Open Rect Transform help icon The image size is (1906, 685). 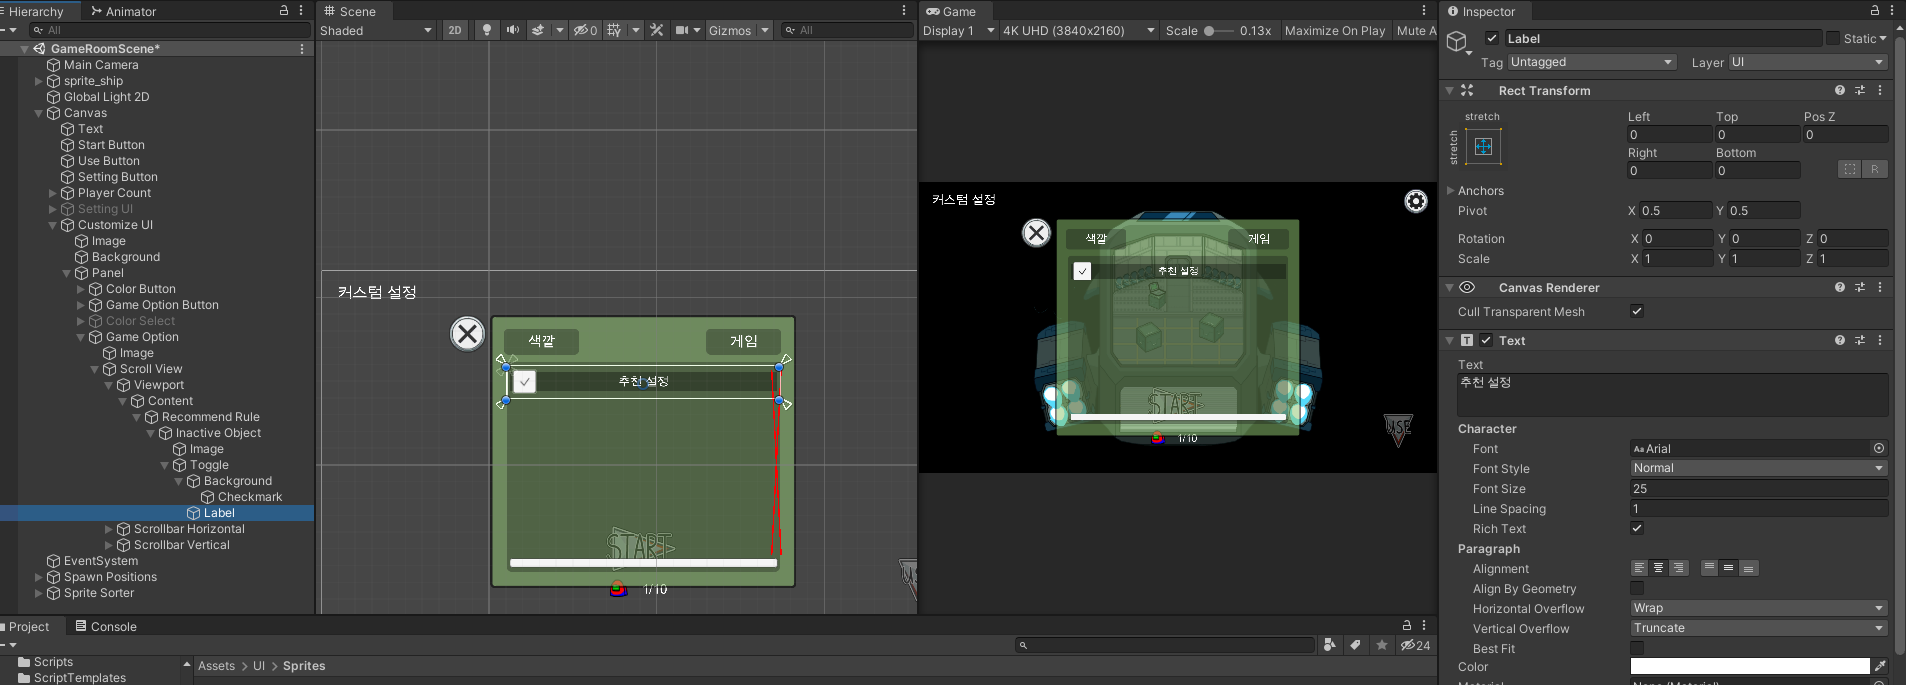(x=1840, y=90)
